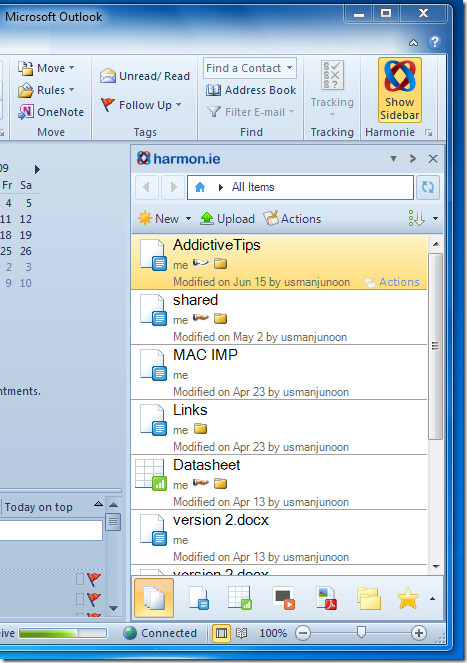Click the home icon in the harmon.ie path bar

tap(200, 187)
